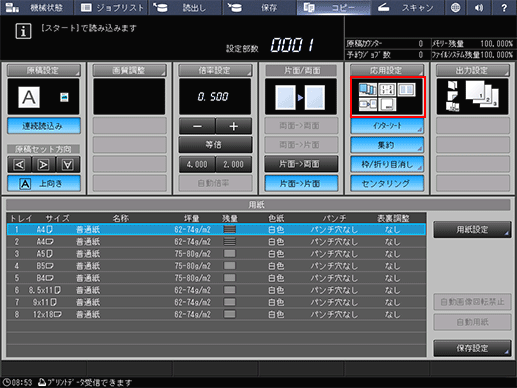Select the left-rotated original direction icon
Screen dimensions: 517x388
coord(19,165)
